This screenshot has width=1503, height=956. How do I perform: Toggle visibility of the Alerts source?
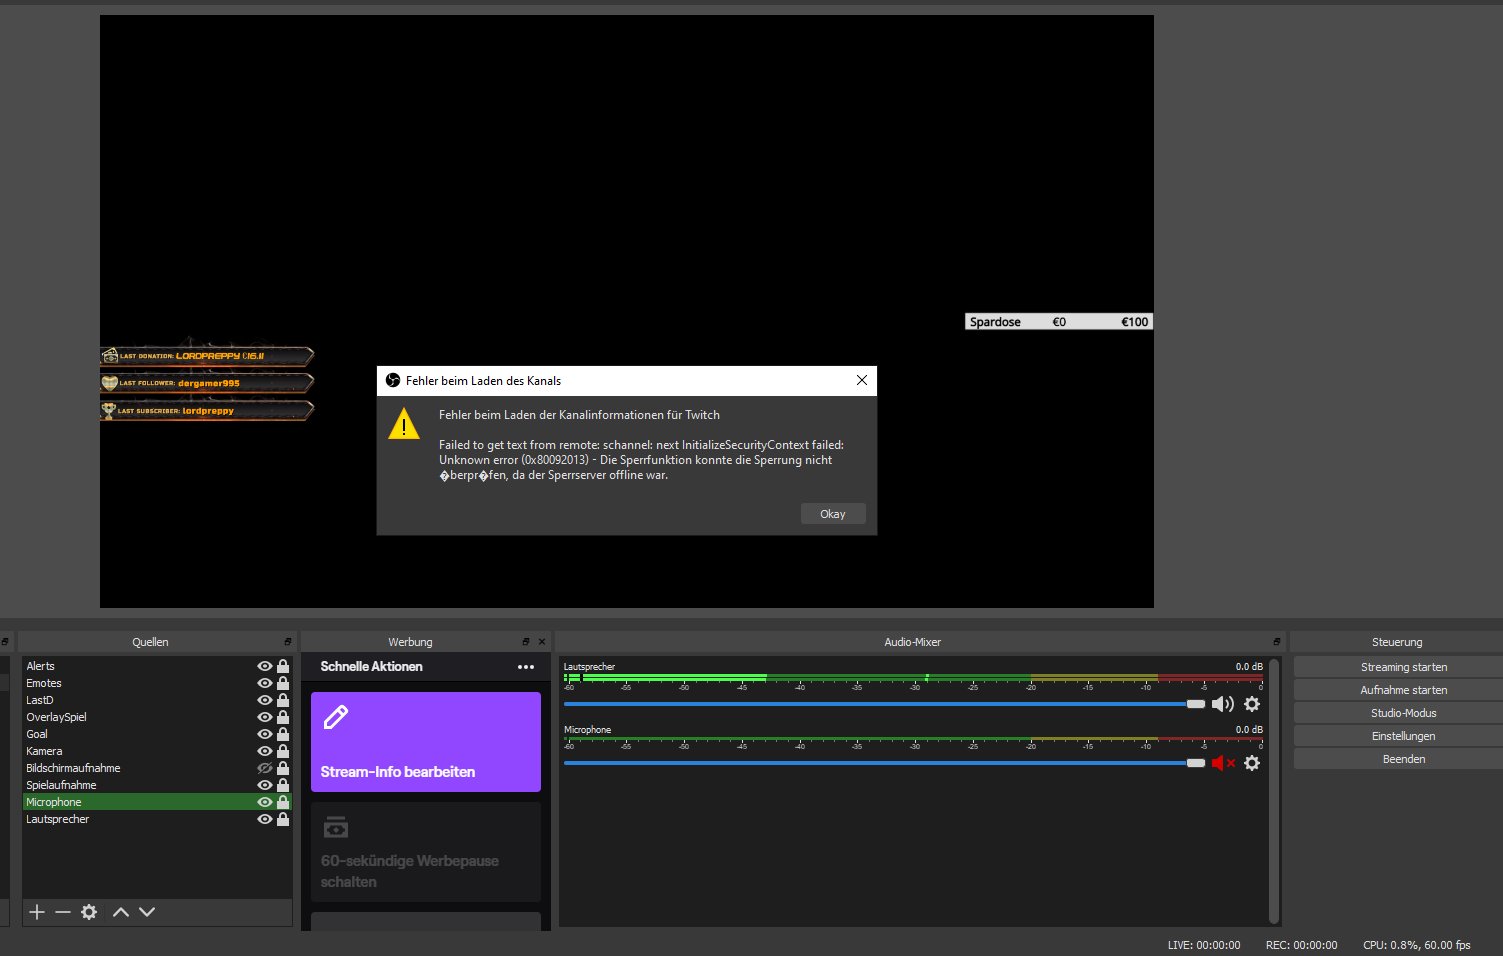(265, 666)
